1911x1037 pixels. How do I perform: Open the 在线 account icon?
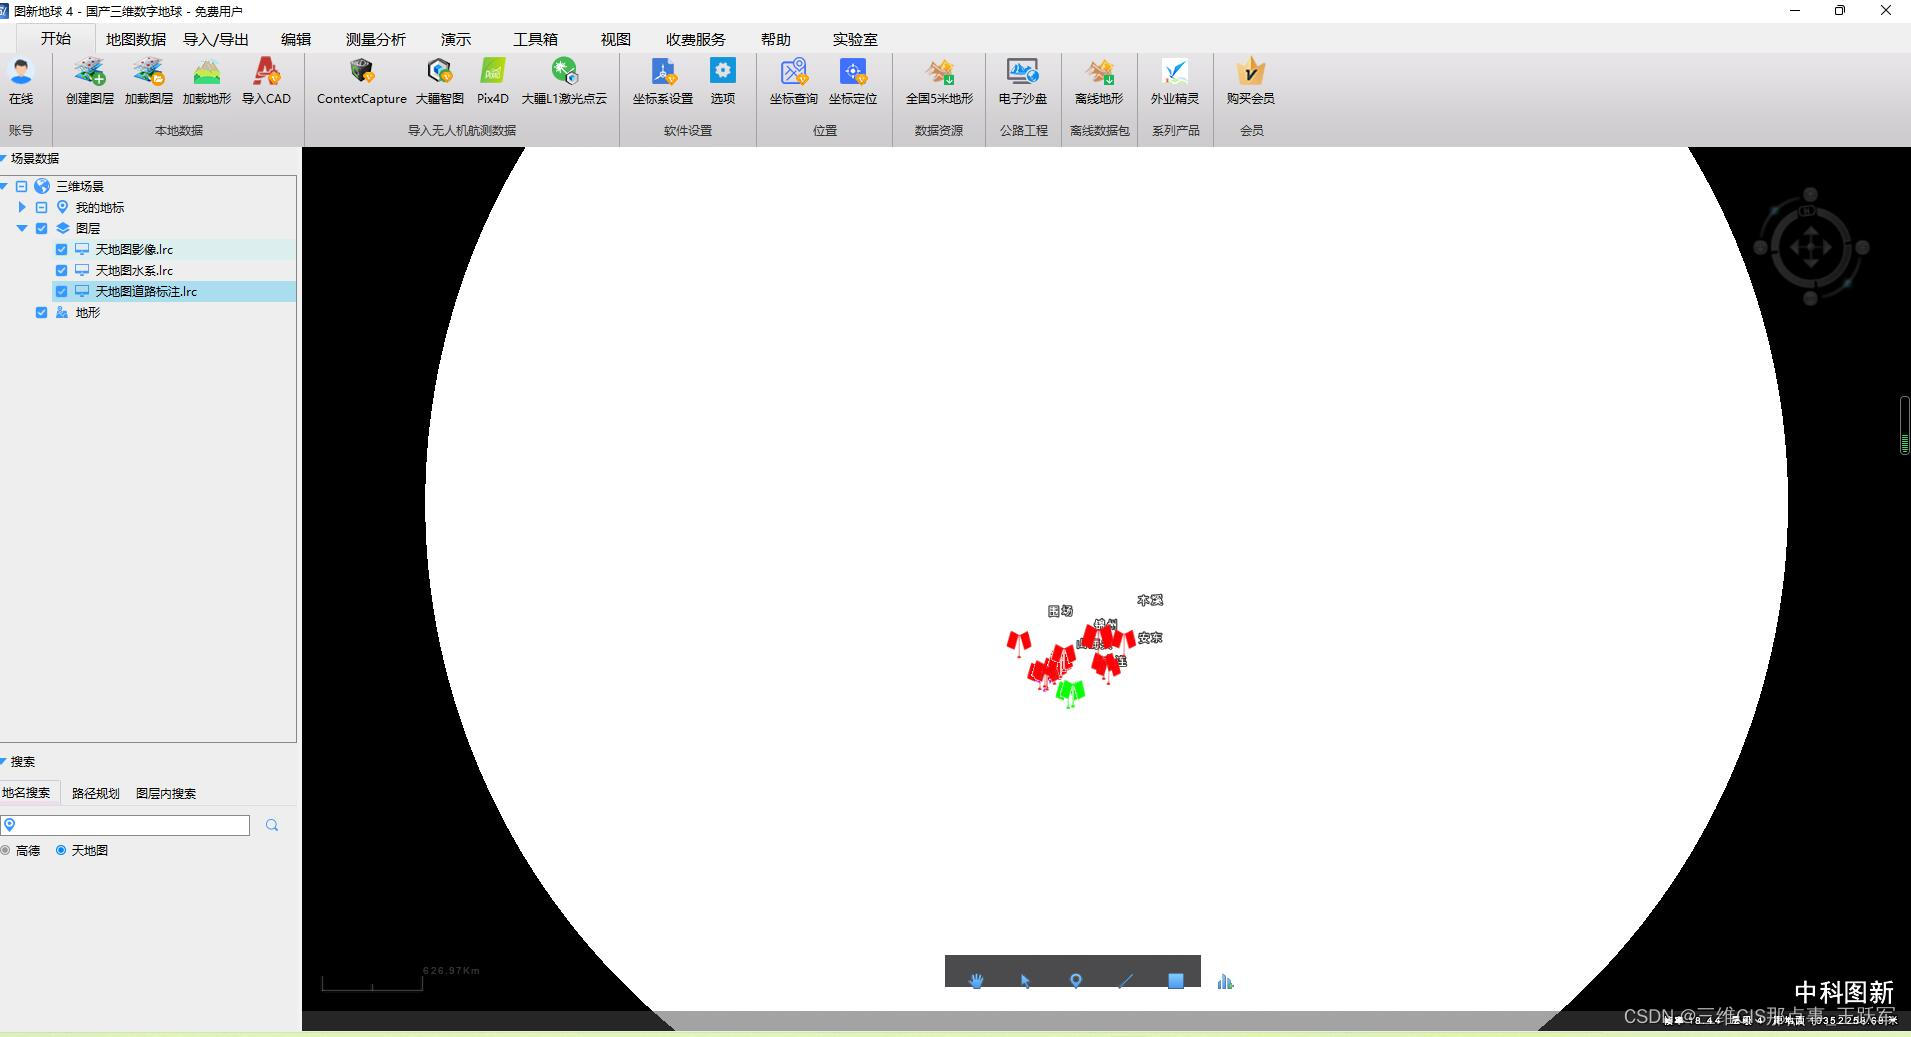click(21, 73)
